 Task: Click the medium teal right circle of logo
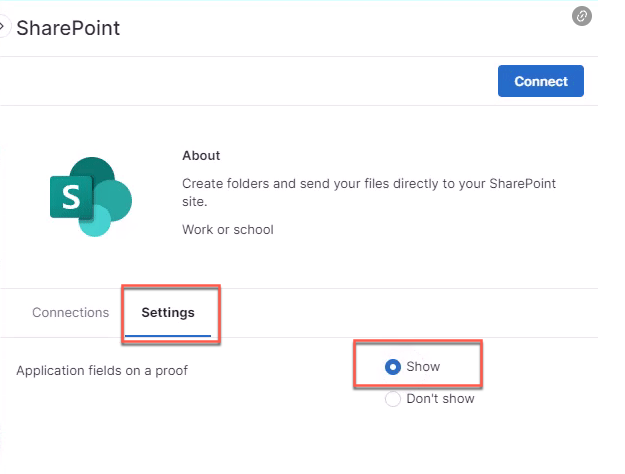pyautogui.click(x=116, y=200)
